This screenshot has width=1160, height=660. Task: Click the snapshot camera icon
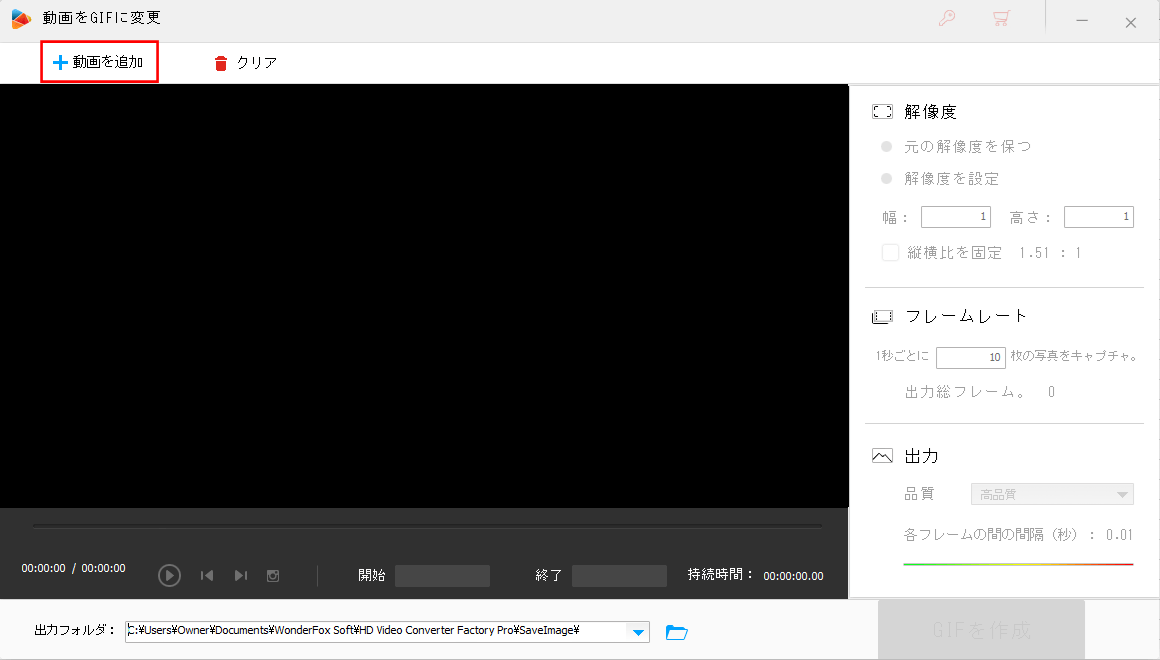(273, 576)
